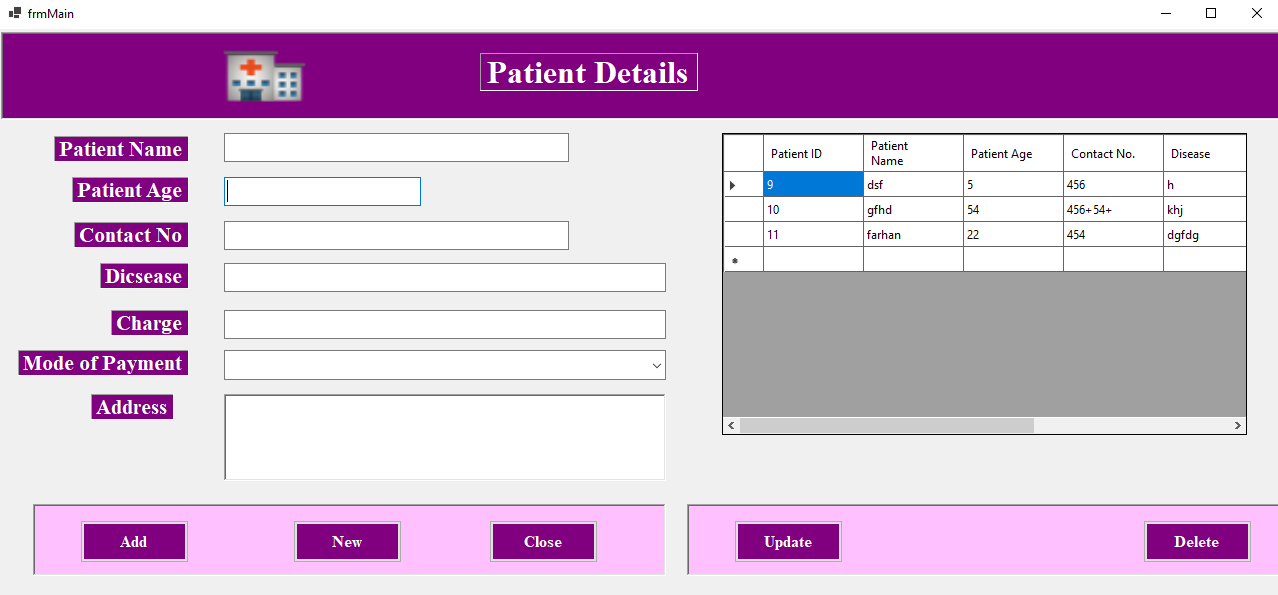The image size is (1278, 595).
Task: Click into the Charge input box
Action: tap(444, 324)
